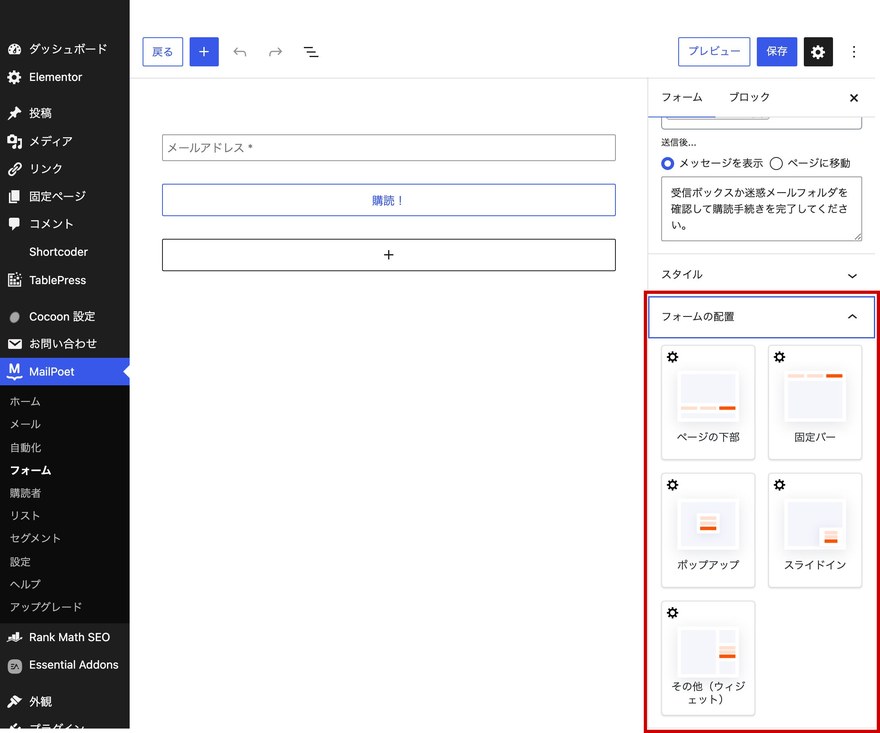Click the メディア media icon

(15, 141)
